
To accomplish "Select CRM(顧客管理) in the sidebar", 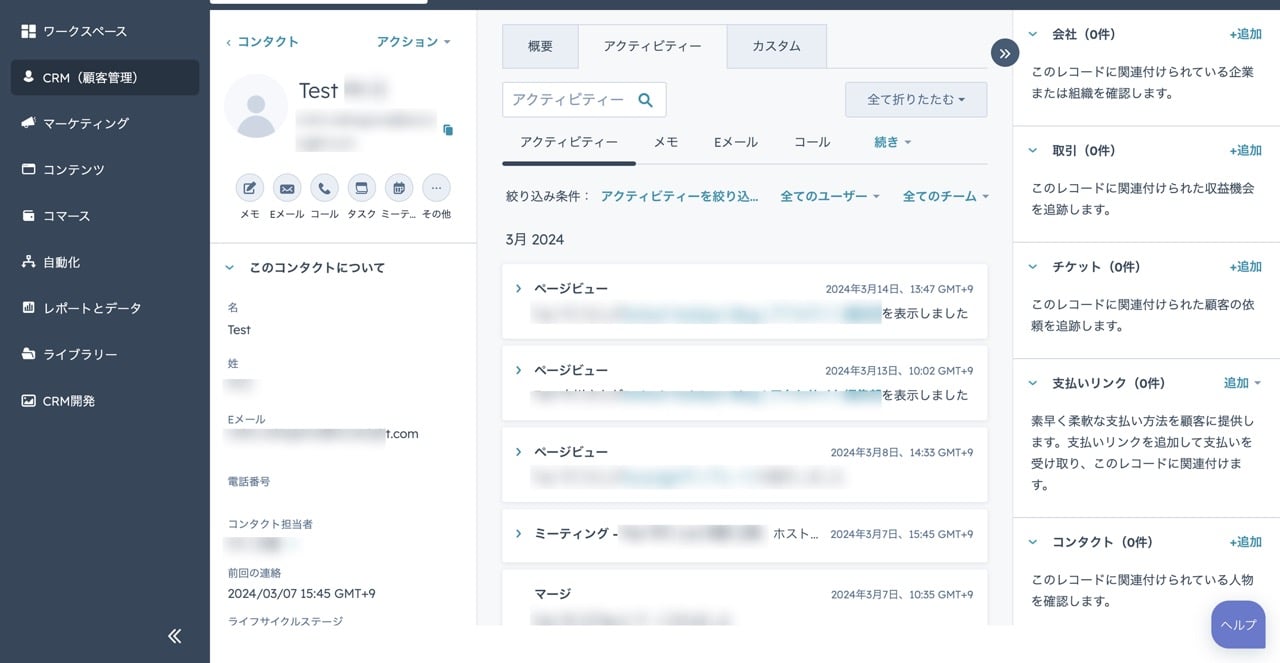I will point(104,77).
